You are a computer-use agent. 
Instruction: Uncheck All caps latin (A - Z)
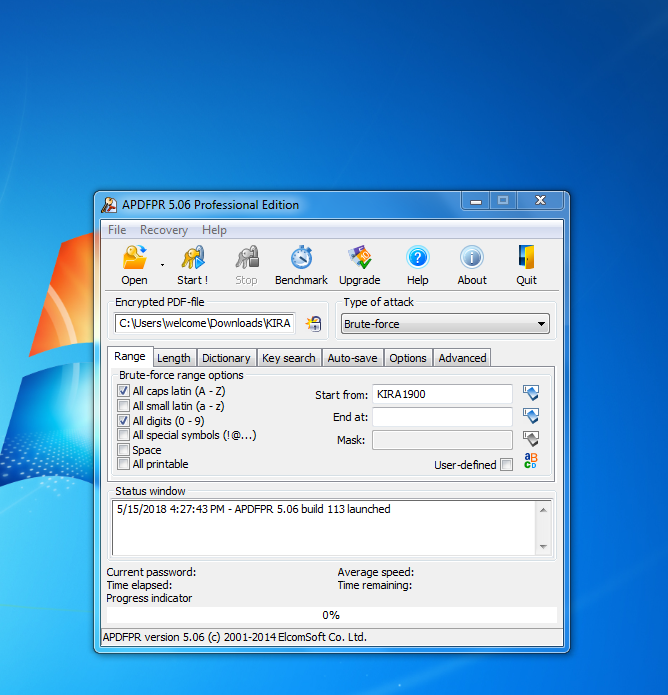[123, 391]
